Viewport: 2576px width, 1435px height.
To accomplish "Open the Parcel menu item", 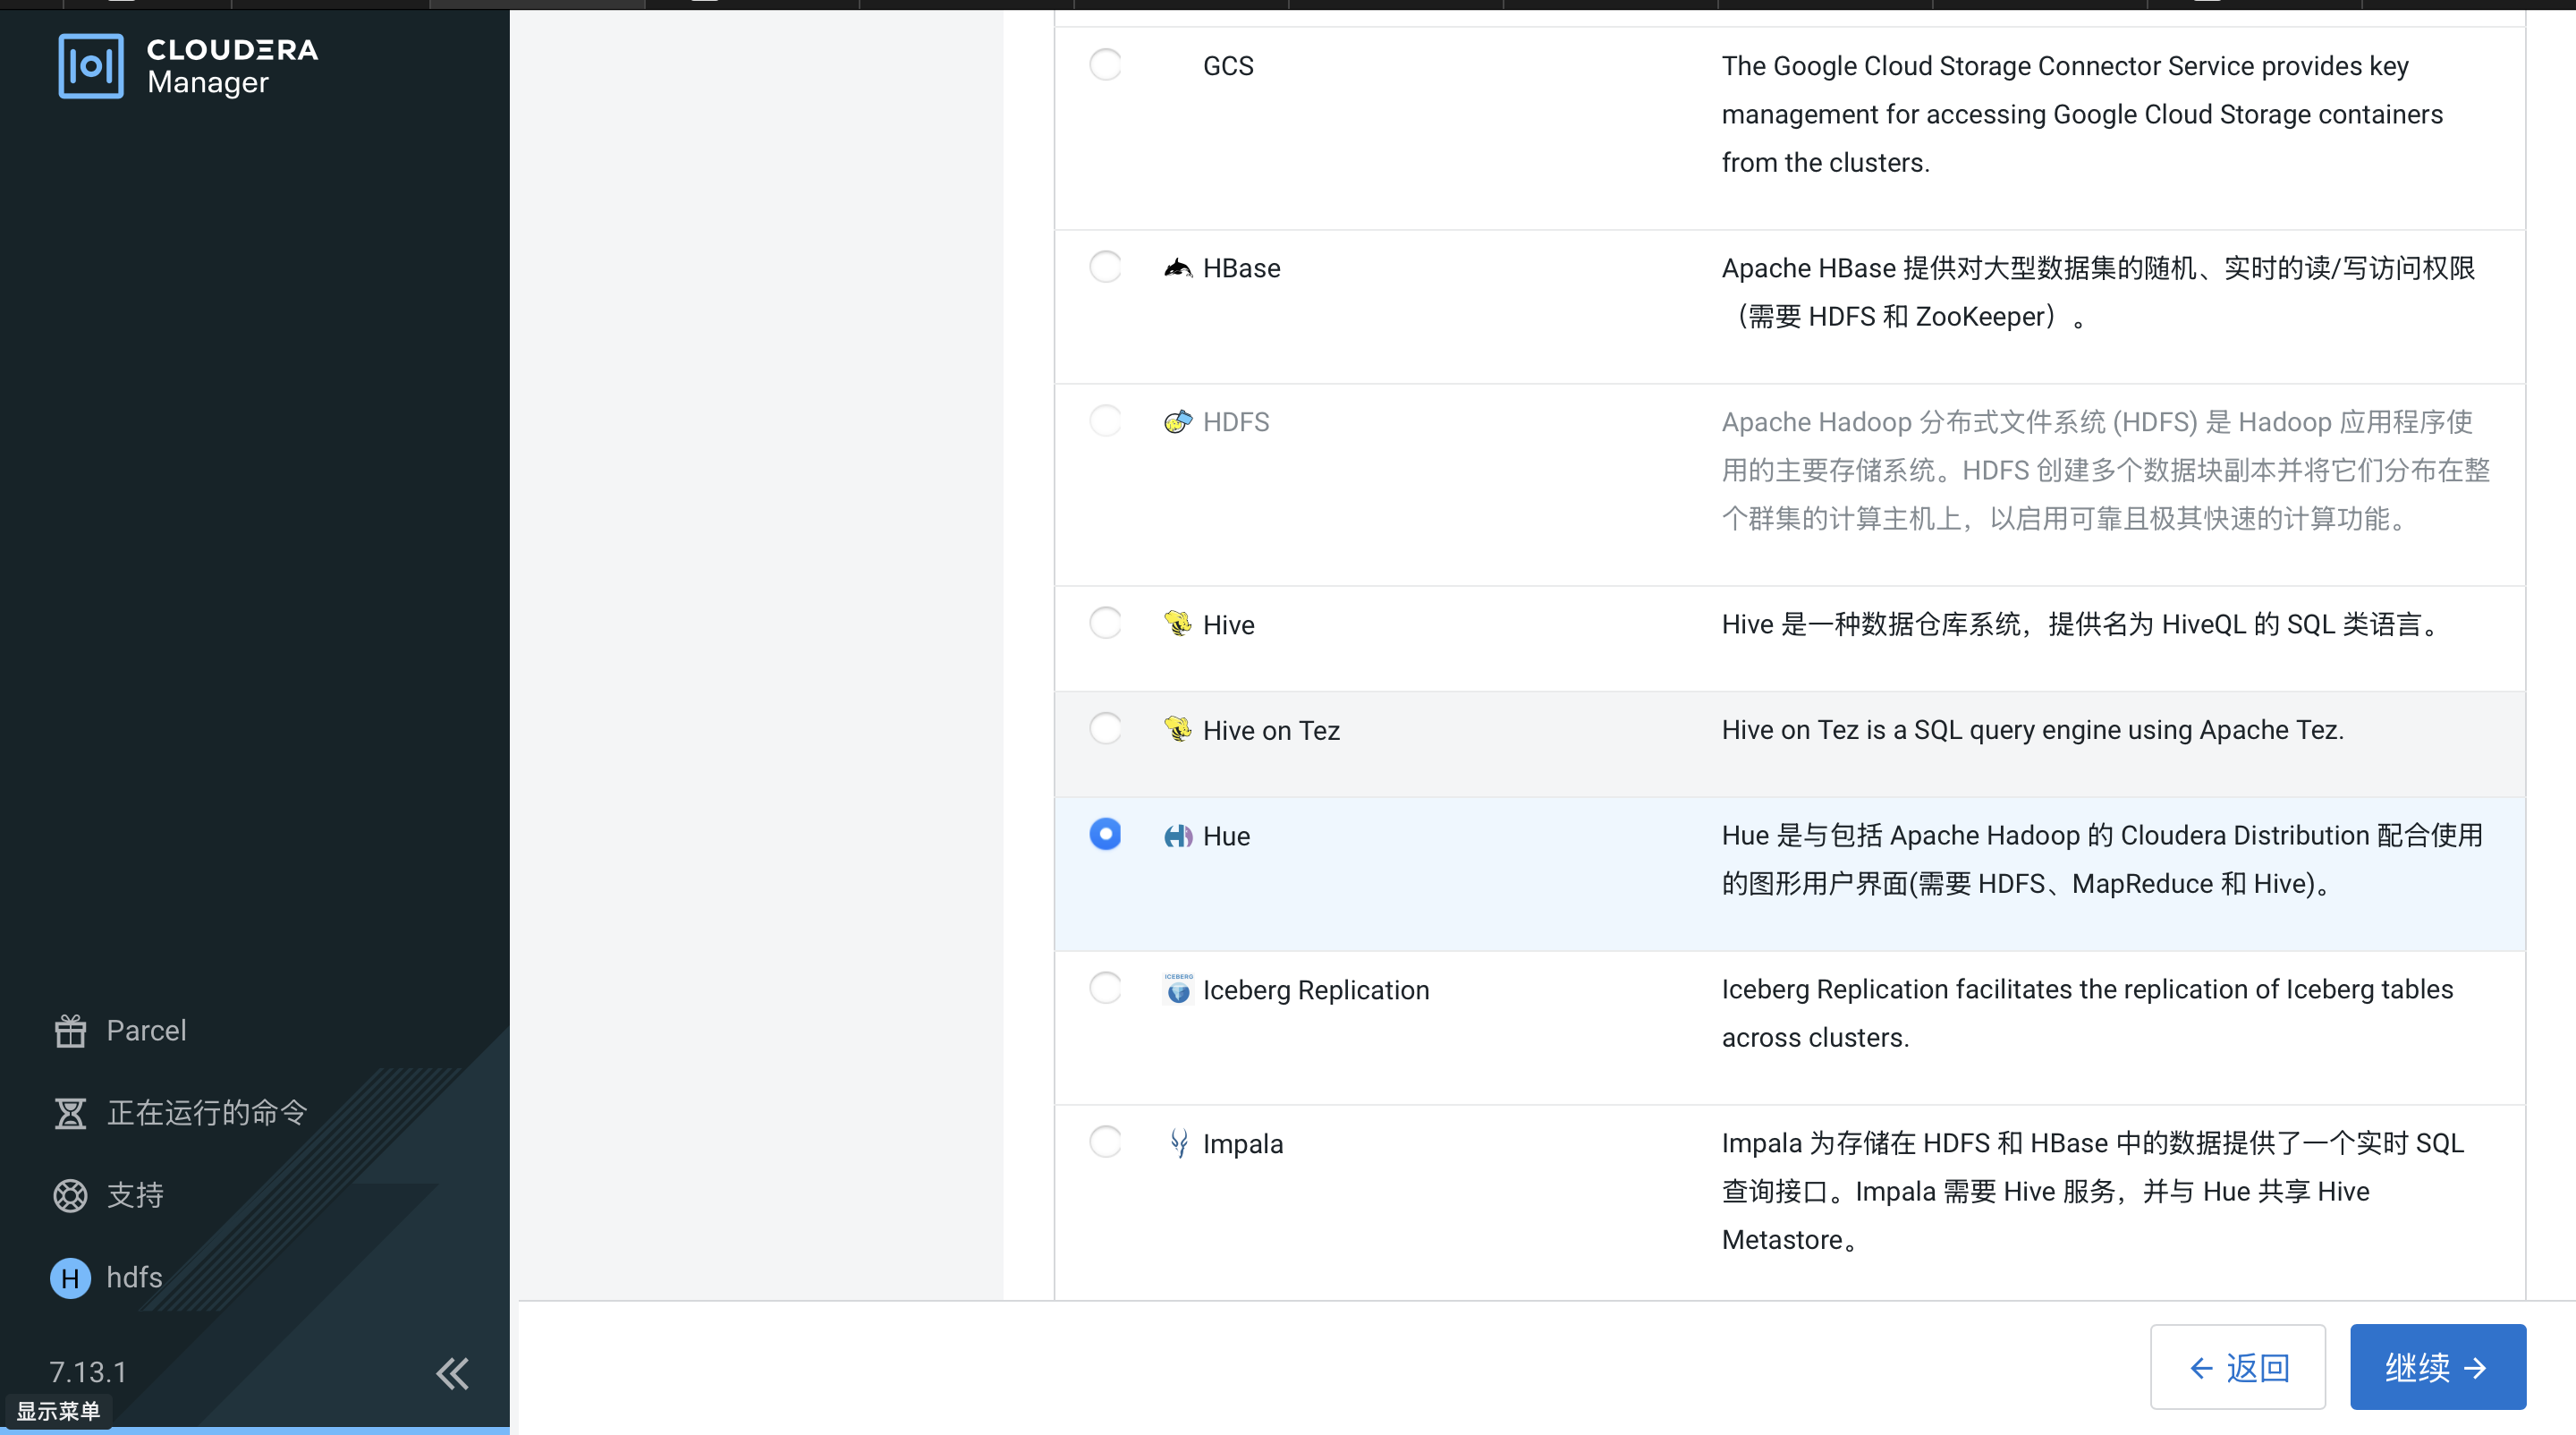I will [x=146, y=1030].
